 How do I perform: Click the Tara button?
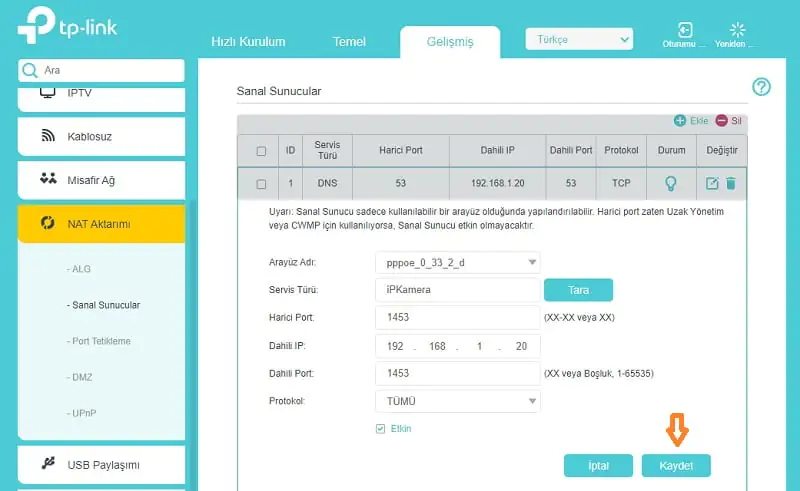pos(577,290)
